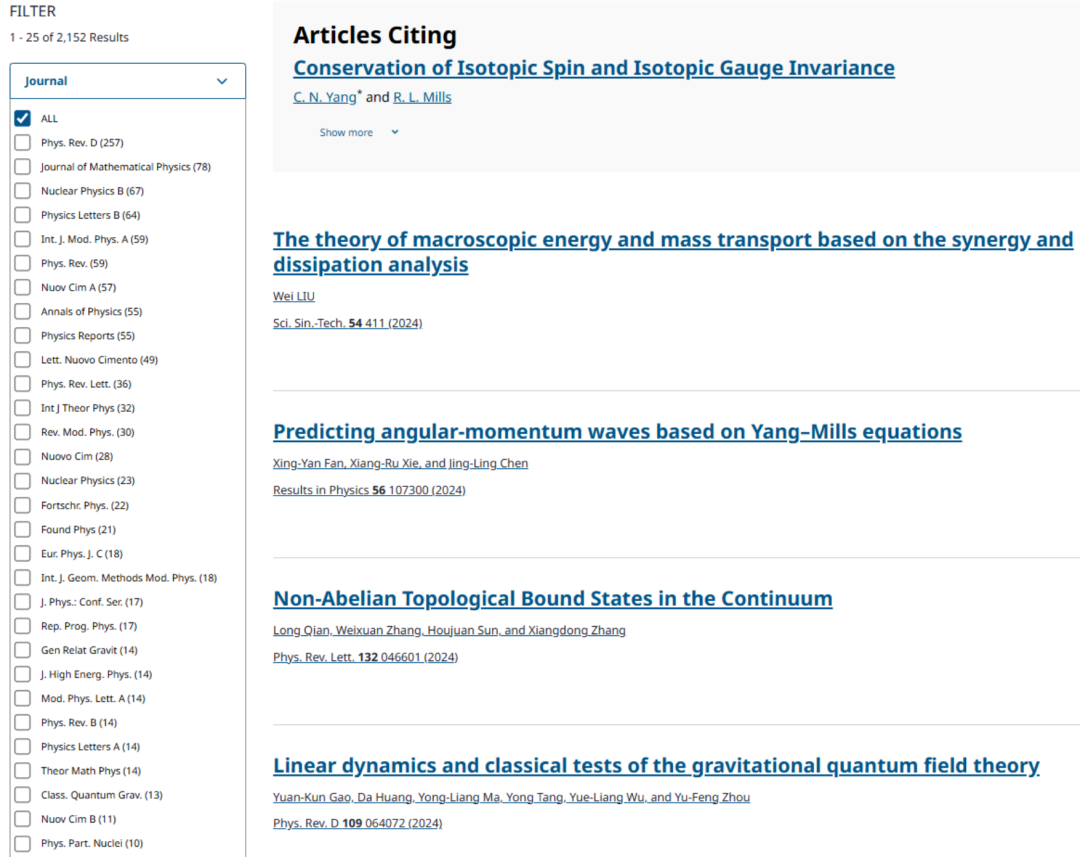Open Predicting angular-momentum waves article
Viewport: 1080px width, 857px height.
(x=617, y=431)
